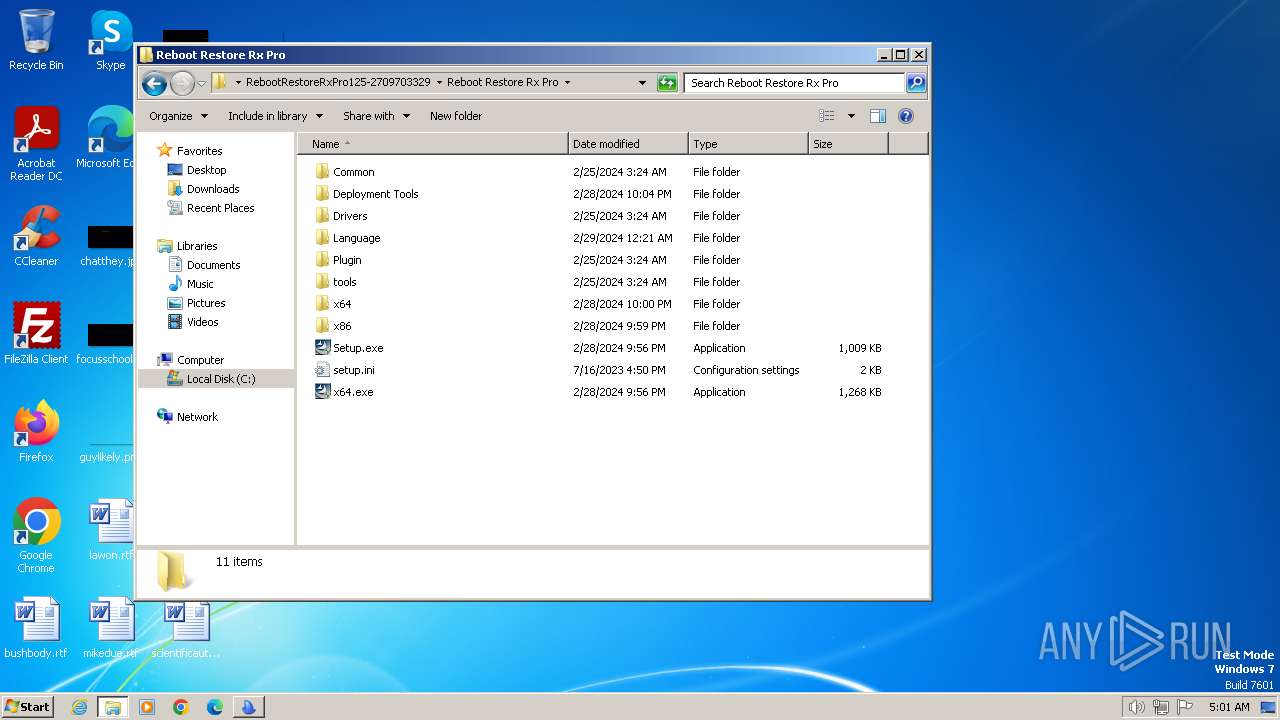Click the 1,268 KB size cell of x64.exe
1280x720 pixels.
tap(860, 392)
